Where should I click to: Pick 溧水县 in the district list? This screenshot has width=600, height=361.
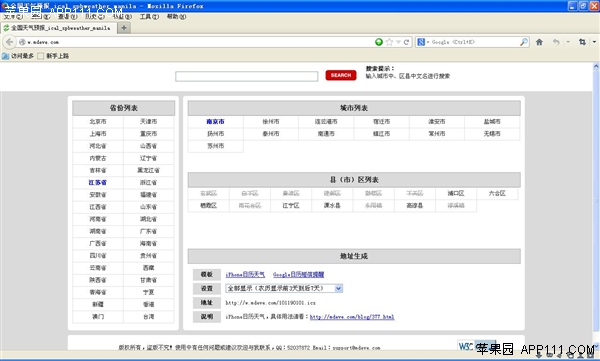[x=332, y=206]
